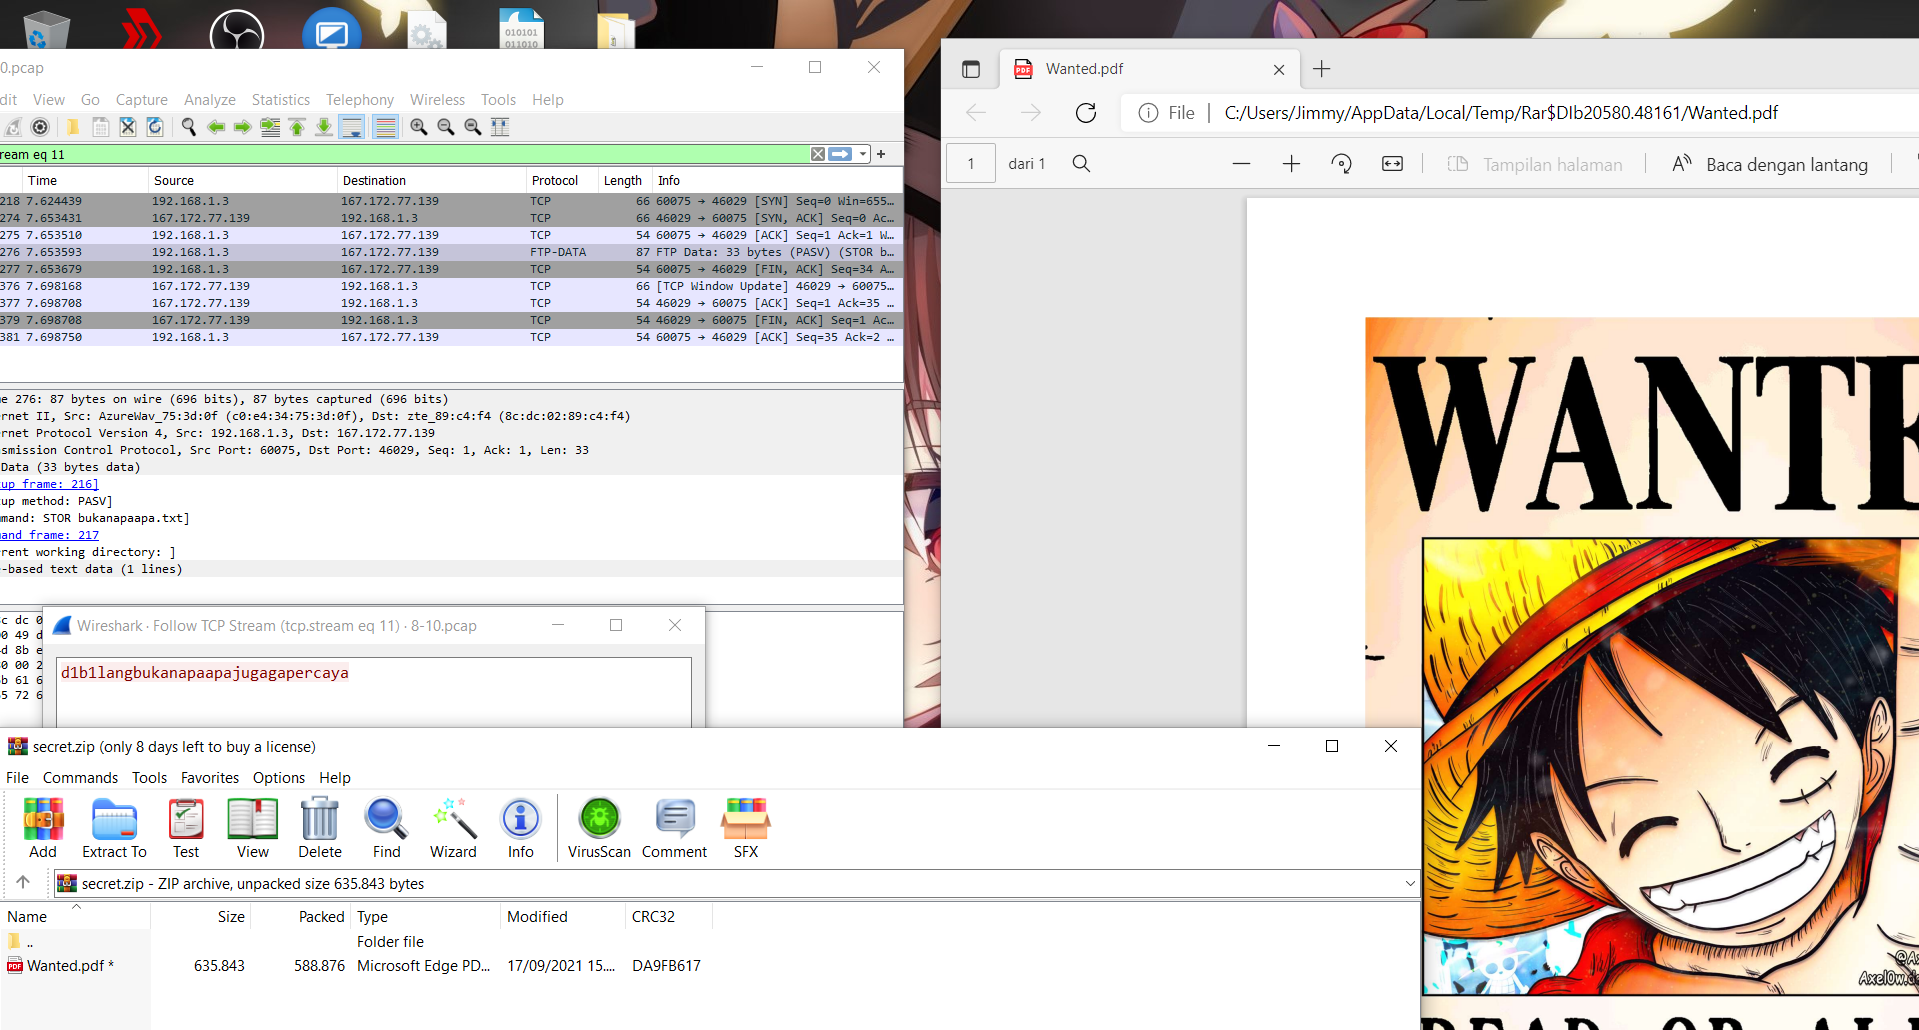Test the archive with WinRAR Test
Screen dimensions: 1919x1030
click(186, 828)
